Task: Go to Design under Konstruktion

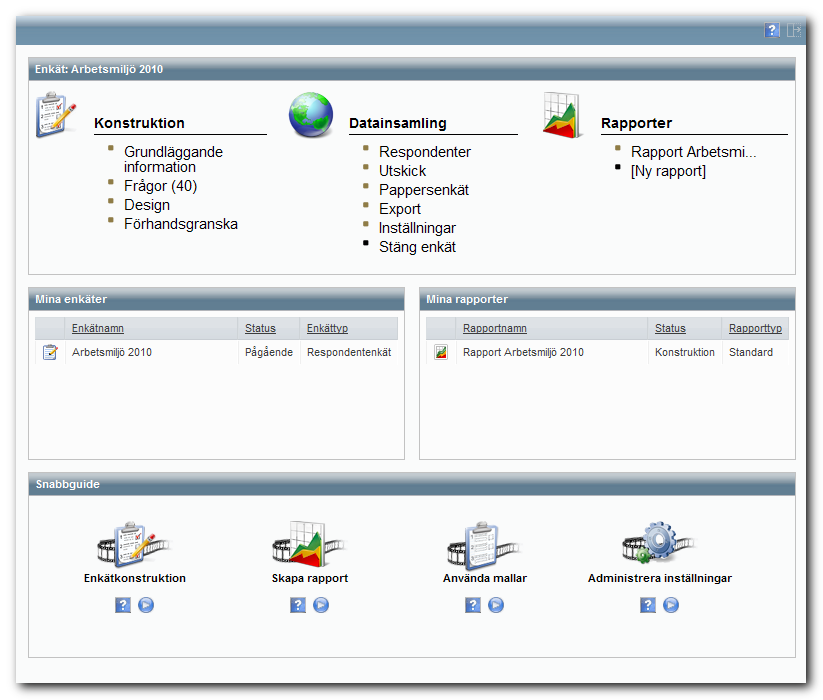Action: [x=147, y=205]
